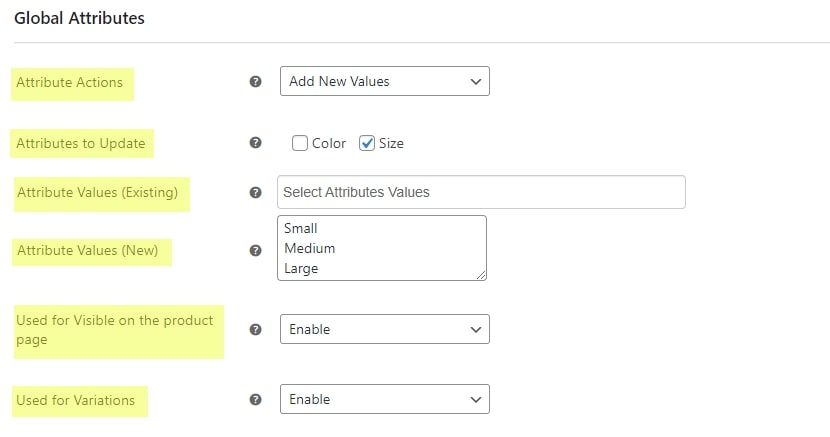Click the Size checkbox label text
830x437 pixels.
click(391, 143)
